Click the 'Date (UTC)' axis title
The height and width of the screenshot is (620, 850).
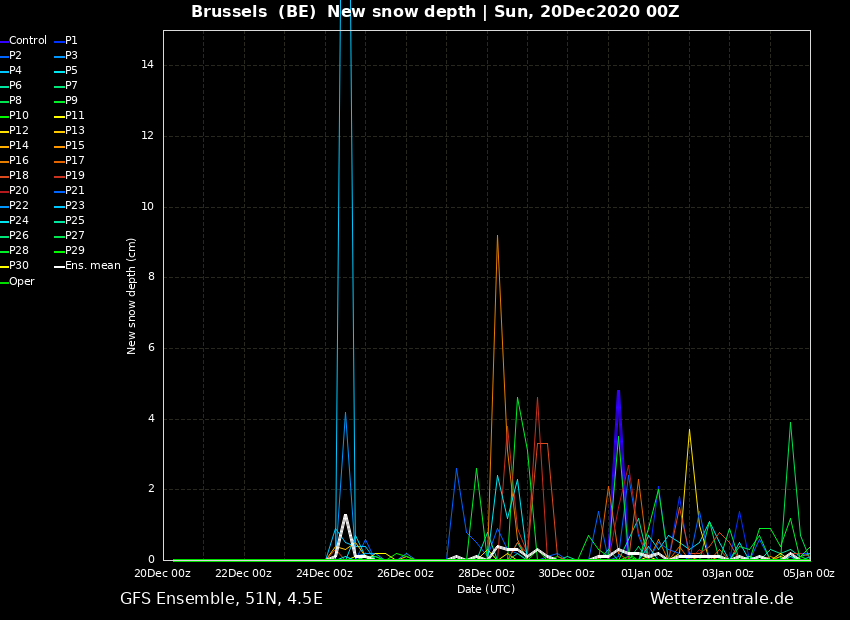click(486, 589)
